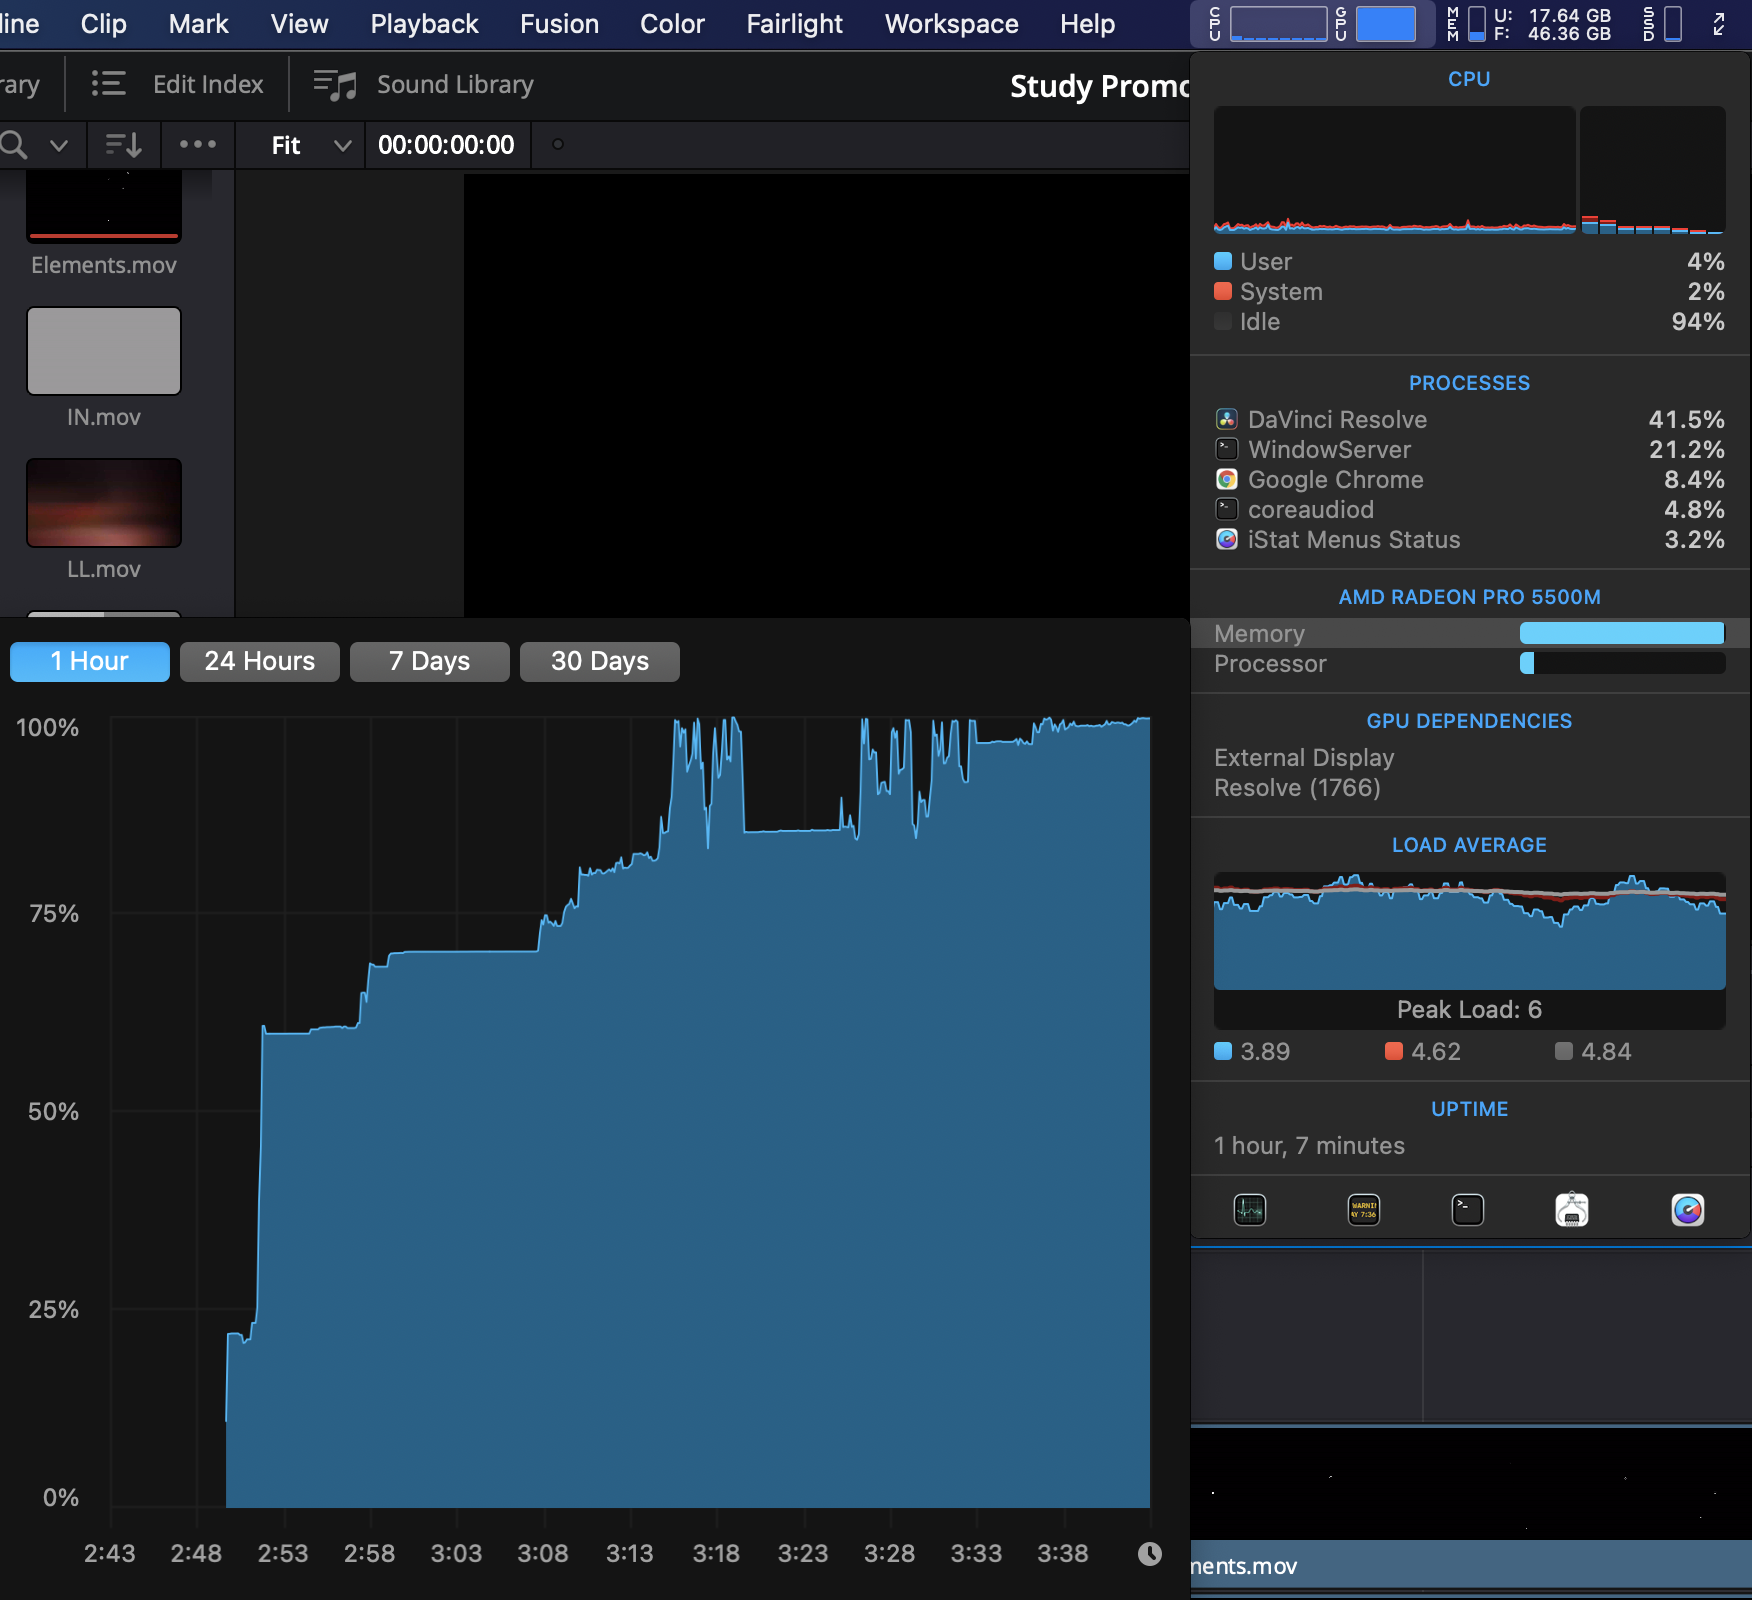Open the three-dot options menu
The width and height of the screenshot is (1752, 1600).
click(198, 144)
